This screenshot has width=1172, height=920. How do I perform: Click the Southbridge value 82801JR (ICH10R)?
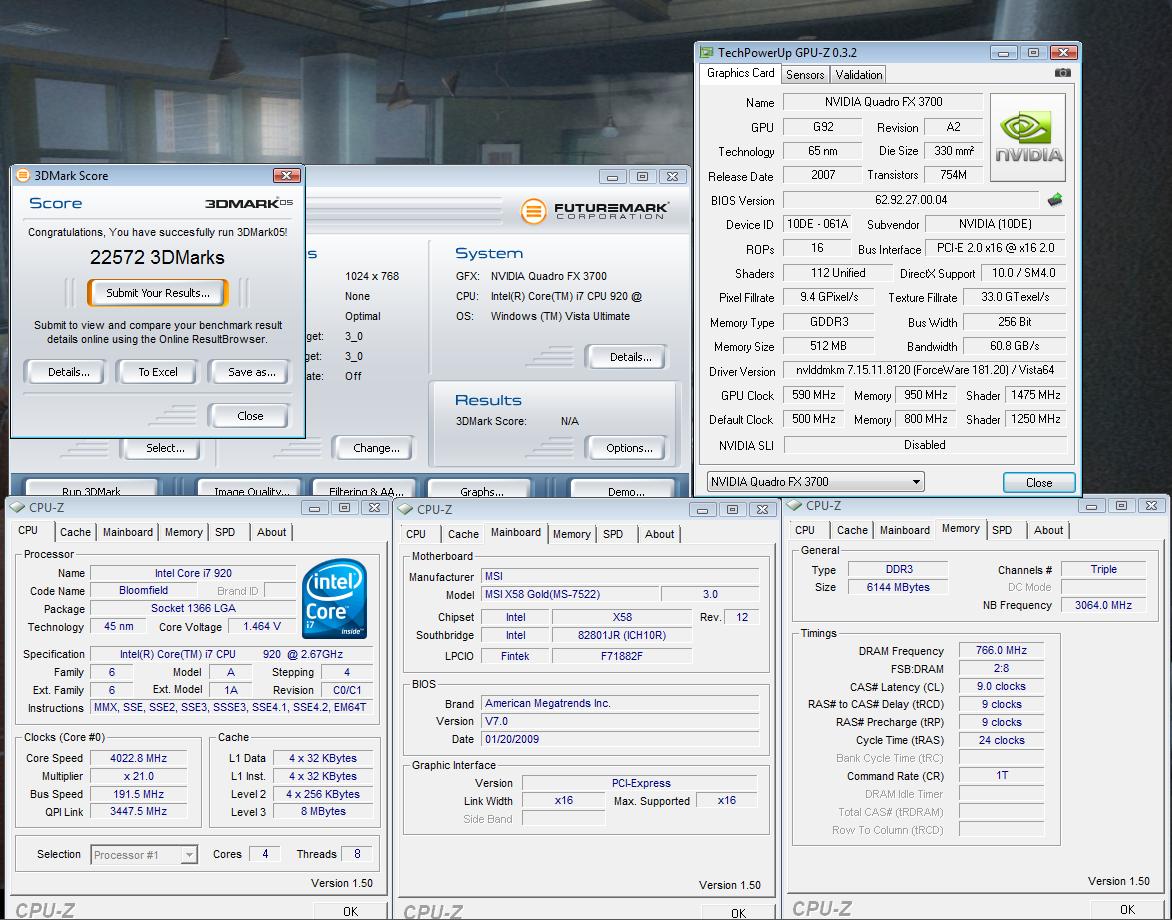(622, 636)
